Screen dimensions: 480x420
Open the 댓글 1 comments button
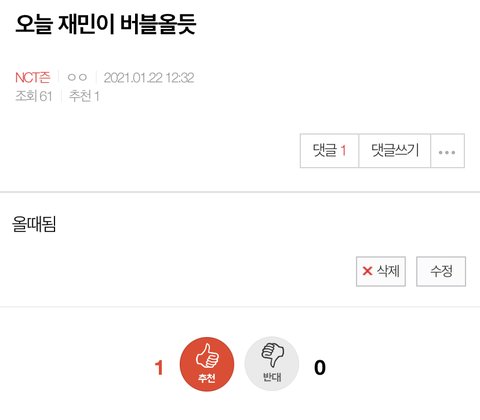click(329, 151)
